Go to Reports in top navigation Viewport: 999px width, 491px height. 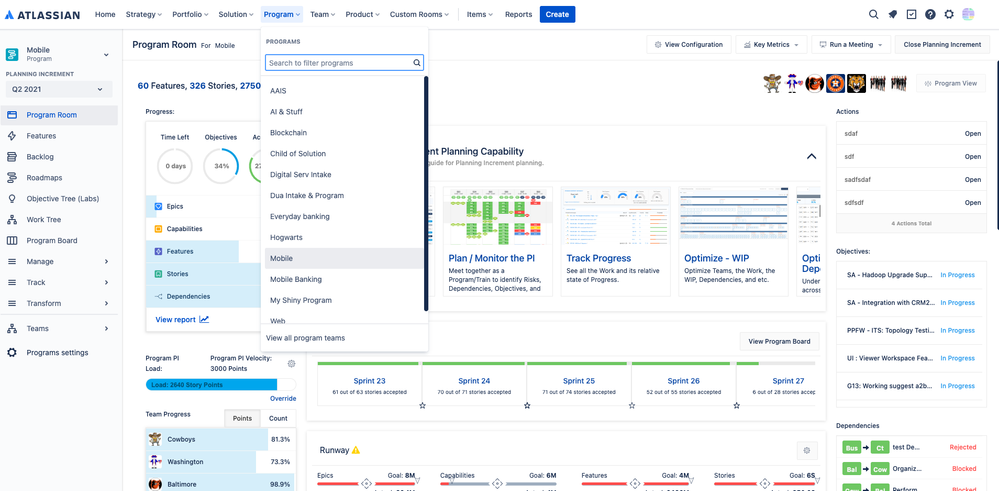[518, 14]
